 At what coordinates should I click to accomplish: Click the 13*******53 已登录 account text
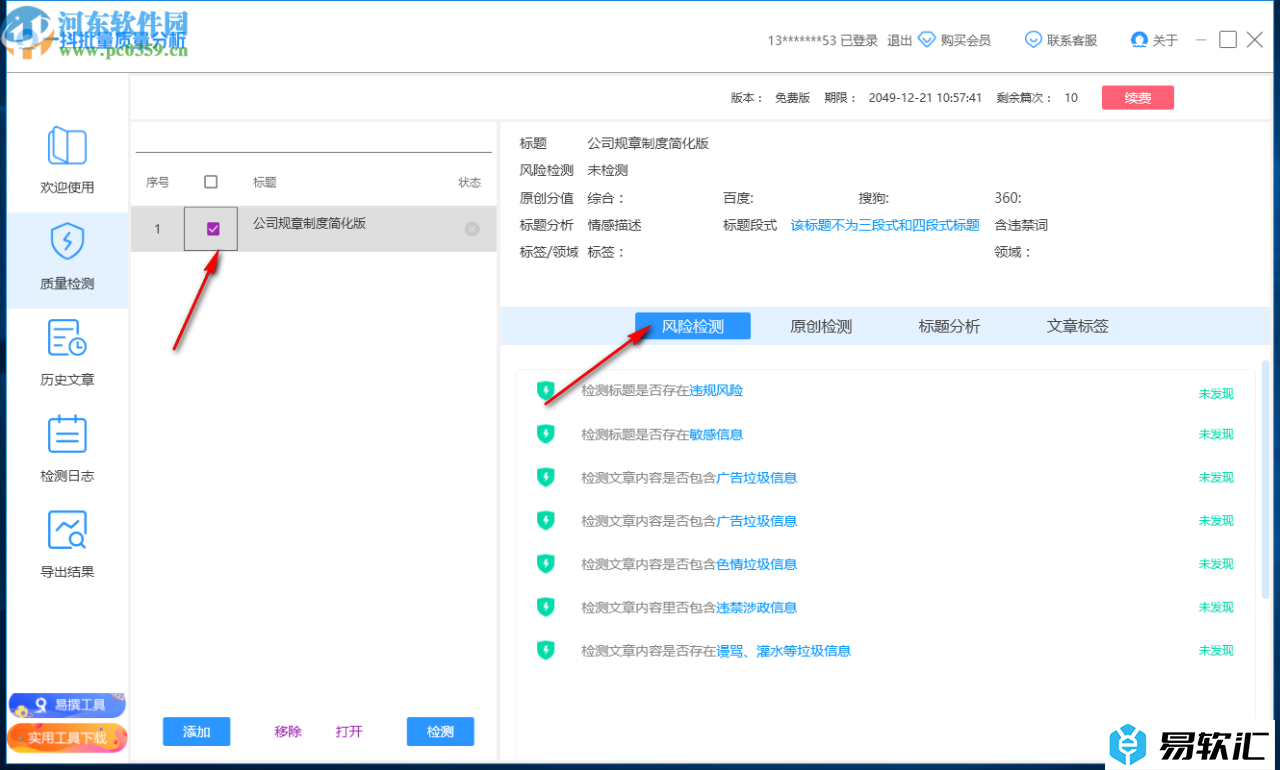822,40
